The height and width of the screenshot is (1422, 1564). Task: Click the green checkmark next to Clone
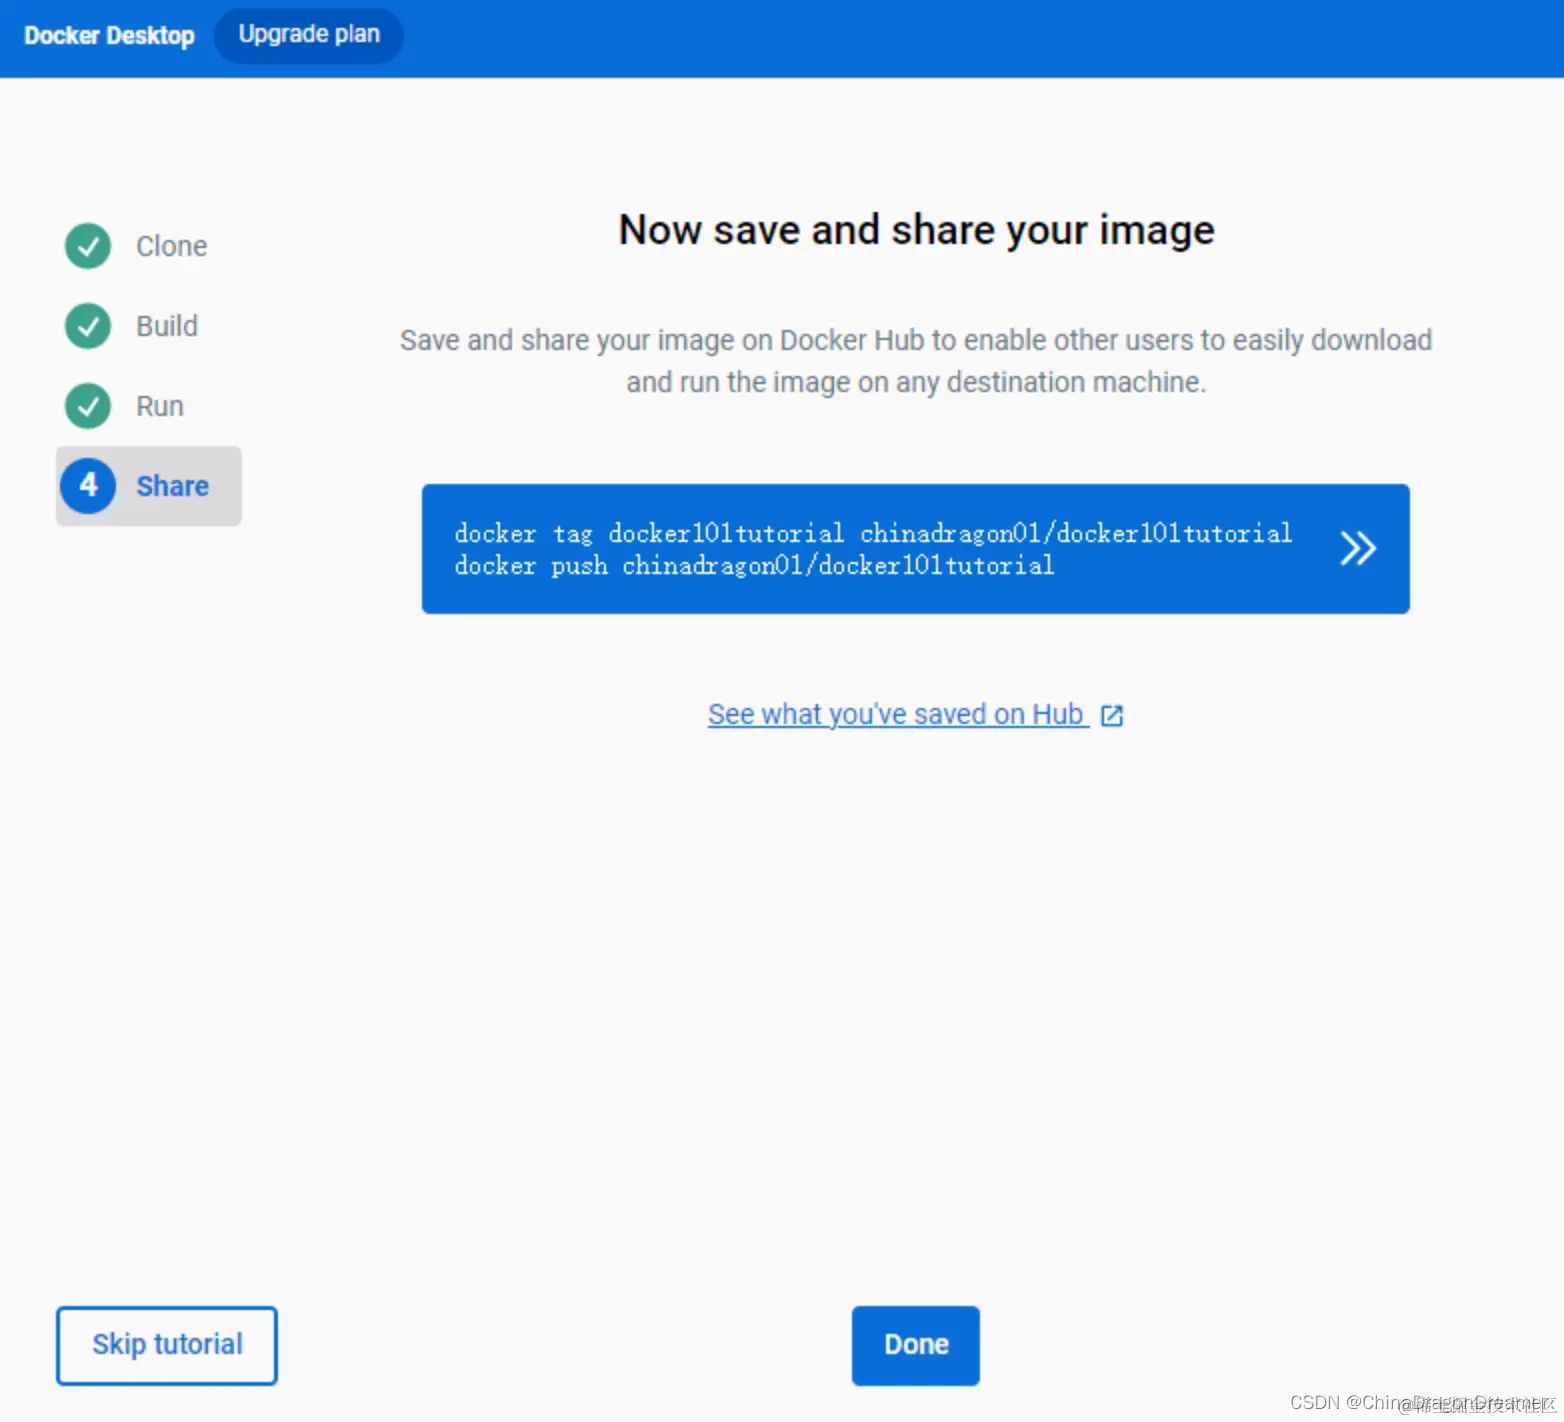[88, 246]
